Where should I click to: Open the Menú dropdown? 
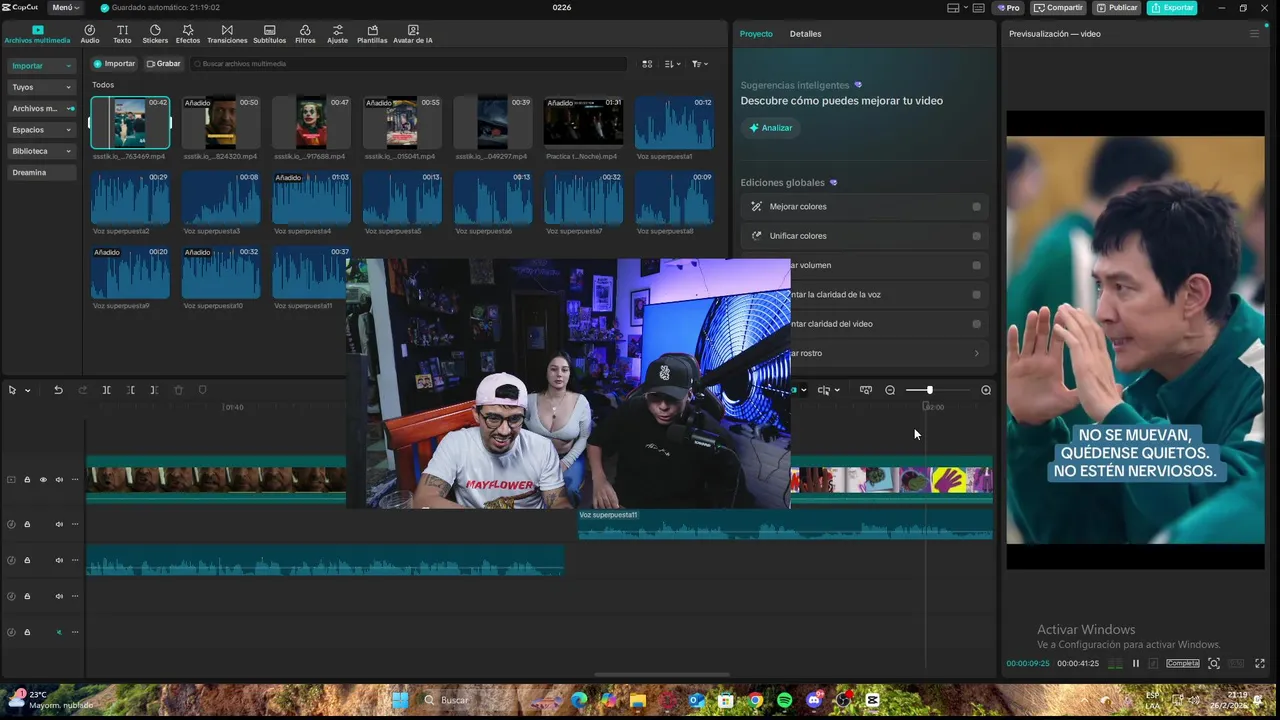point(66,8)
